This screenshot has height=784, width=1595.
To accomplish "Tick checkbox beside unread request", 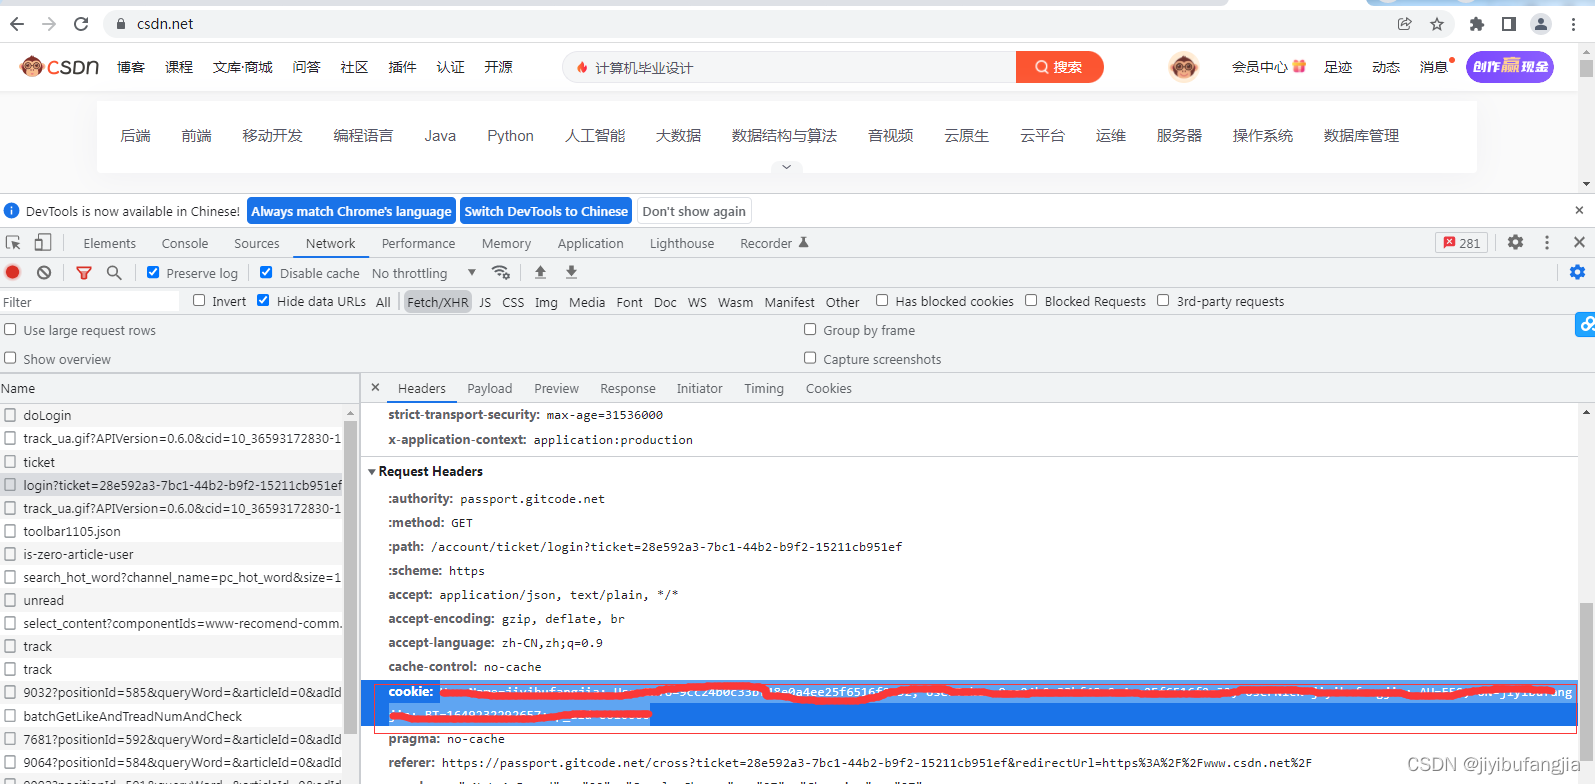I will coord(10,600).
